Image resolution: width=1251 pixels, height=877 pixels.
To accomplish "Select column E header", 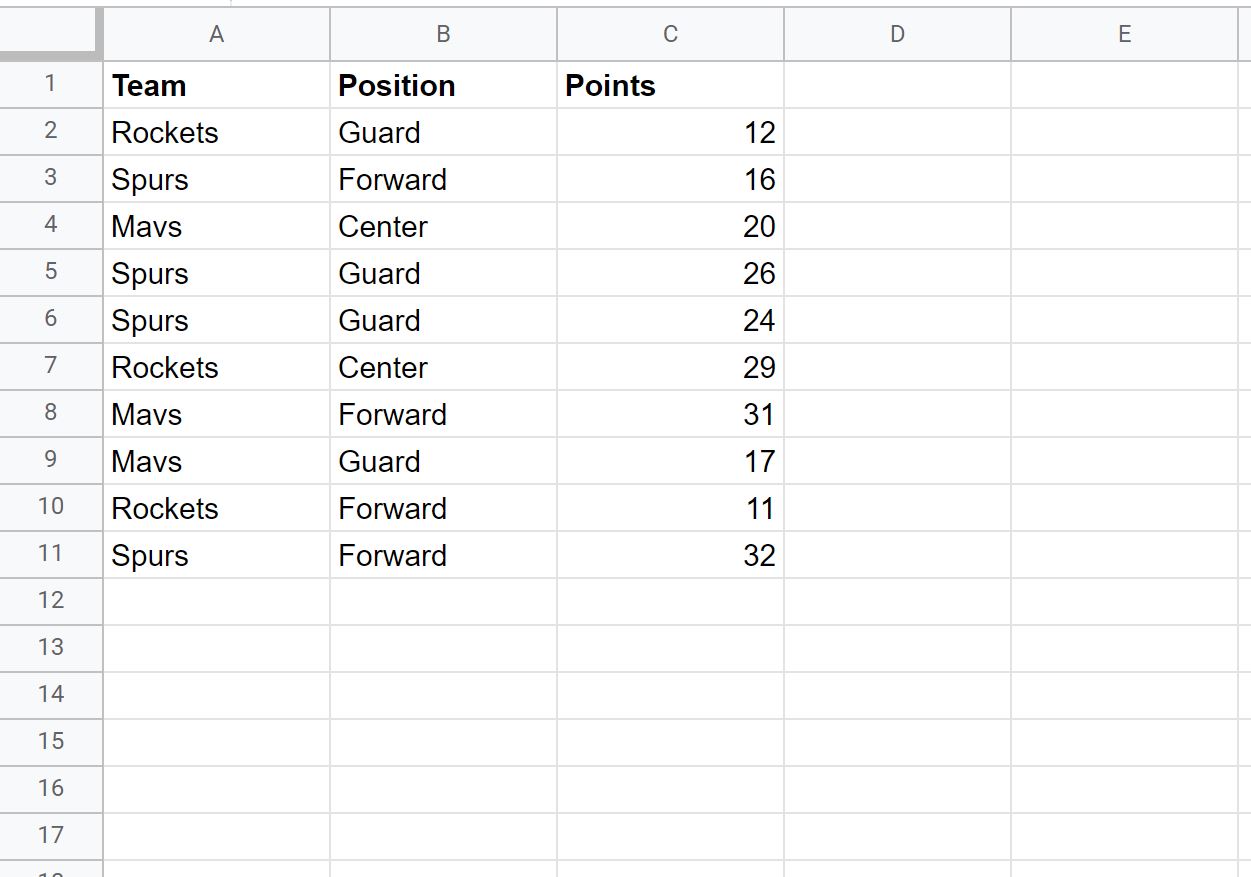I will tap(1124, 34).
